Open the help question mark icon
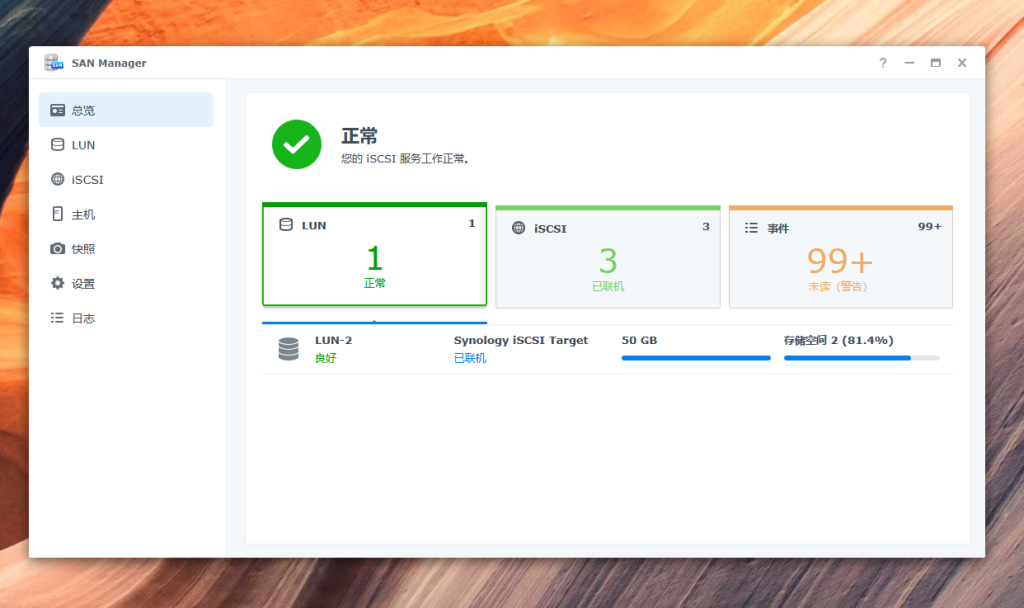 (x=882, y=63)
